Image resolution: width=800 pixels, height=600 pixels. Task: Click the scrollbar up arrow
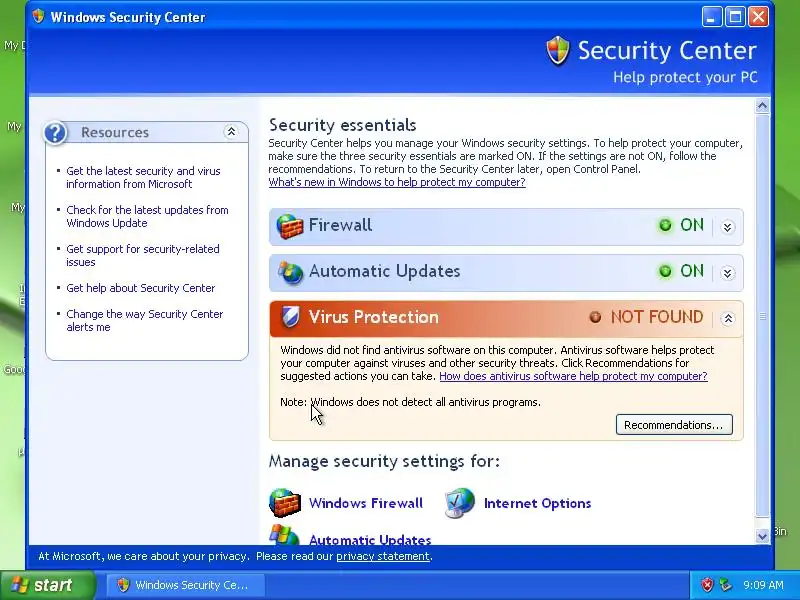[762, 106]
